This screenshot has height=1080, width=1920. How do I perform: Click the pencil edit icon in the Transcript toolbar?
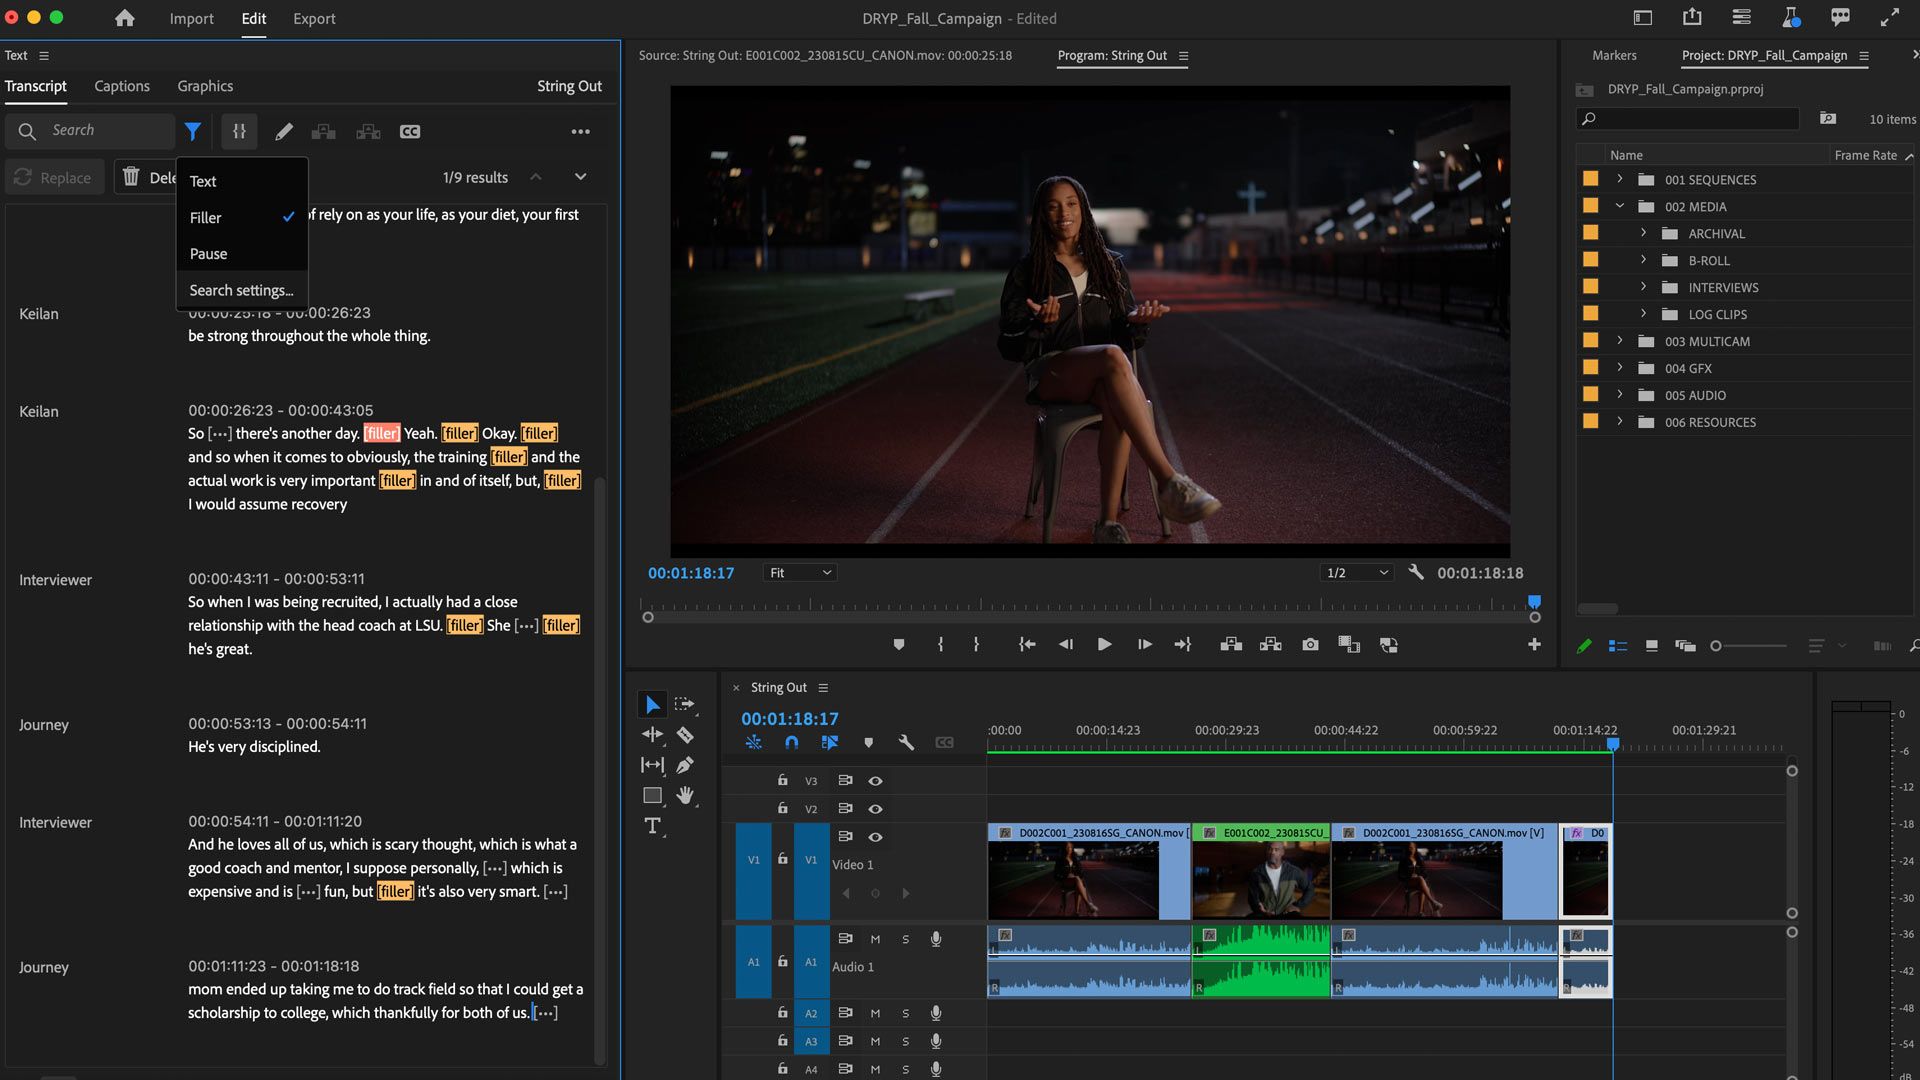(x=284, y=131)
